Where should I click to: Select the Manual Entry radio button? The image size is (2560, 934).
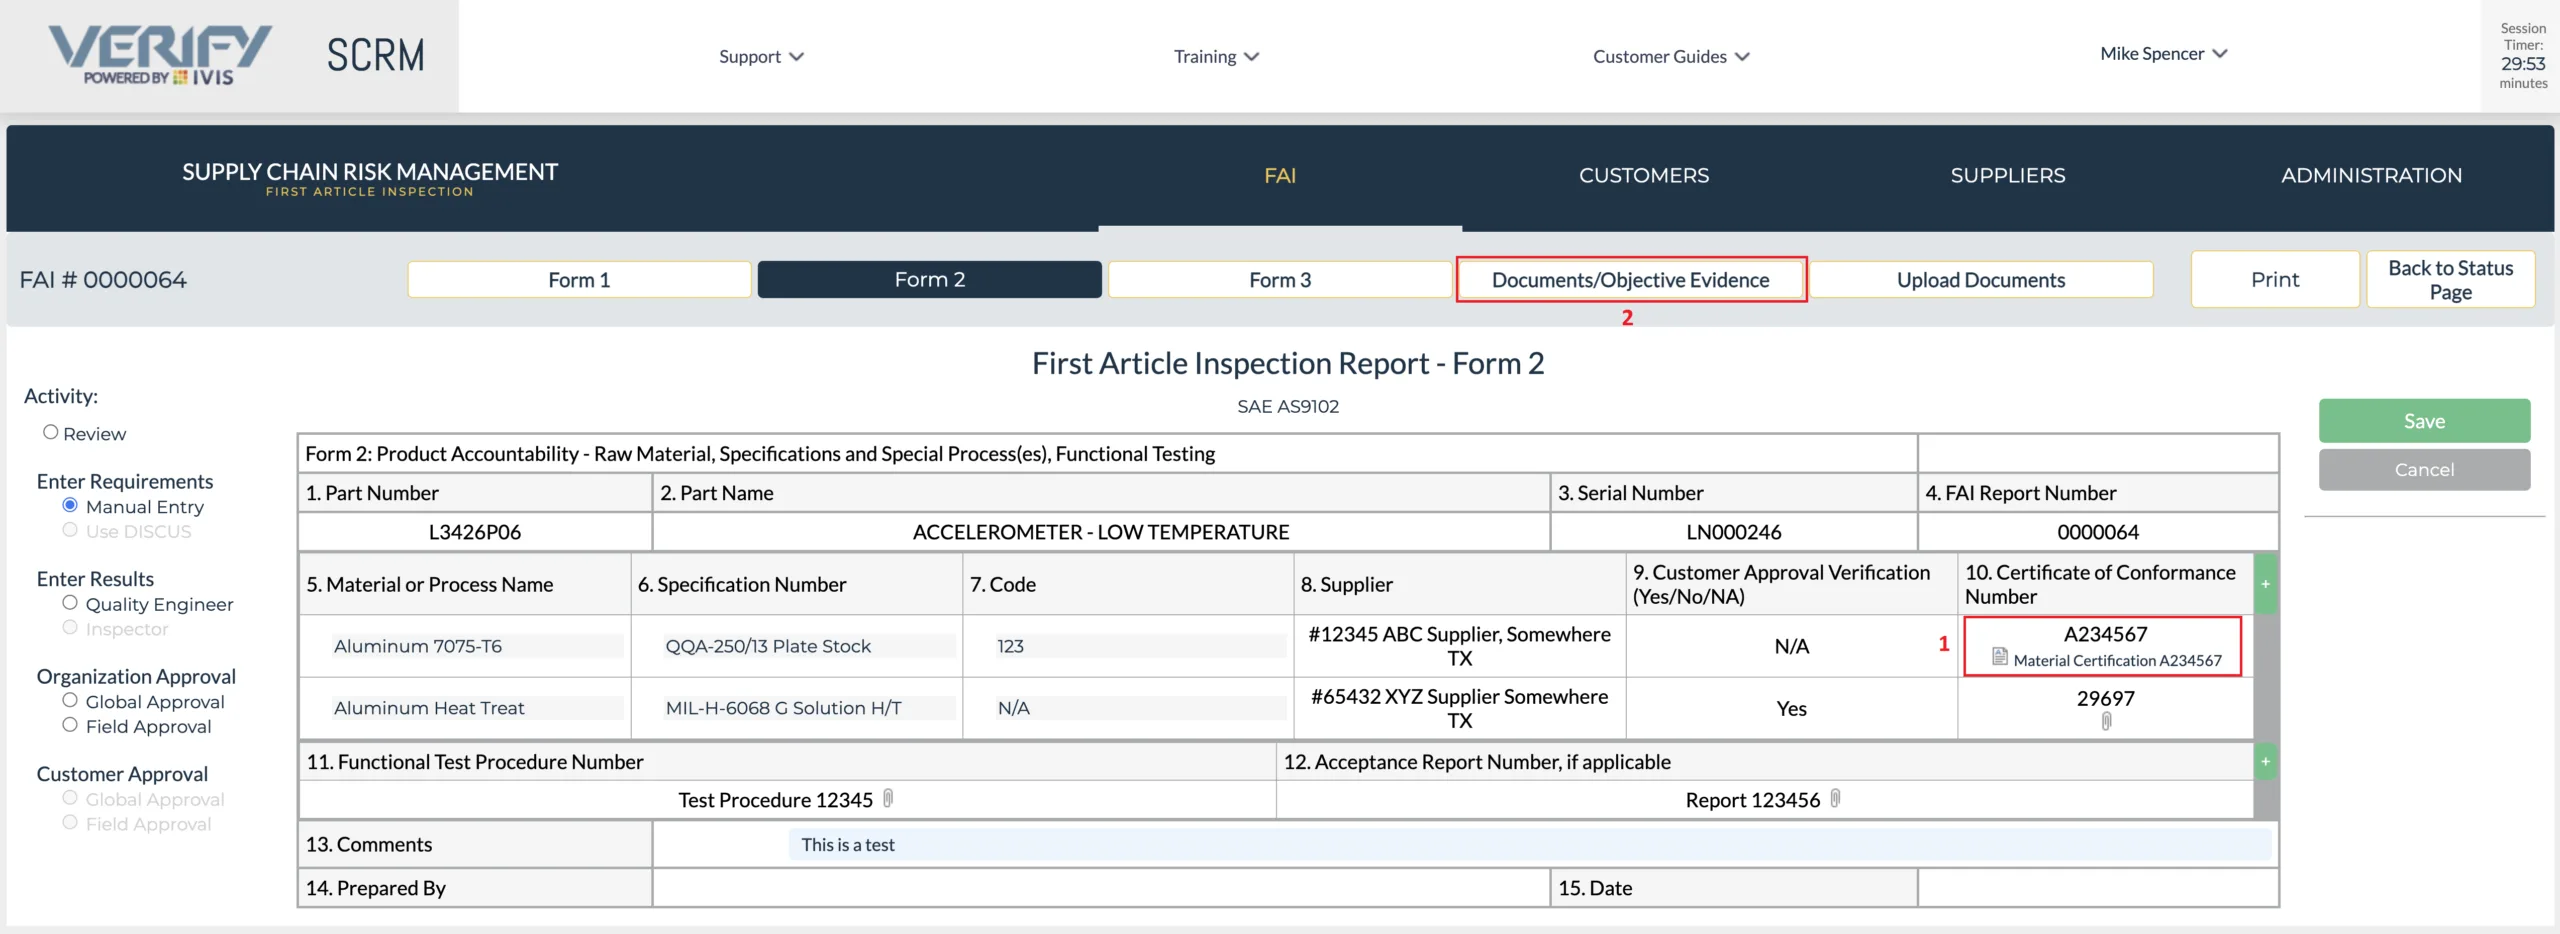[x=70, y=505]
